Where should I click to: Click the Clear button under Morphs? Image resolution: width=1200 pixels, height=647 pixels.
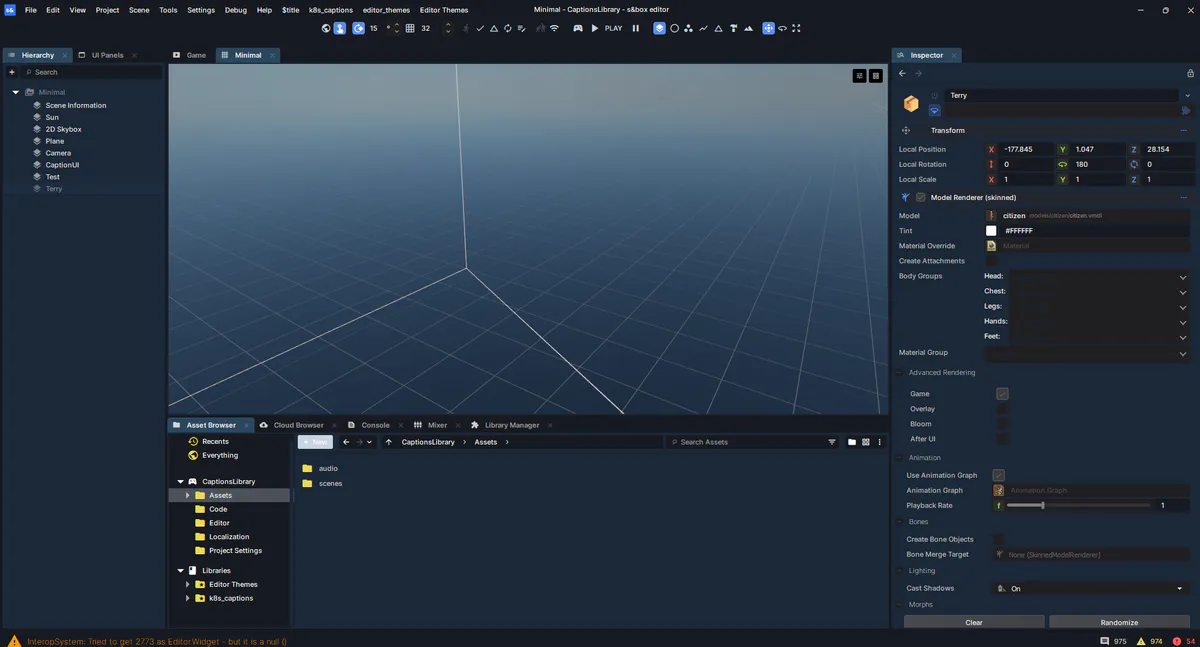coord(974,622)
